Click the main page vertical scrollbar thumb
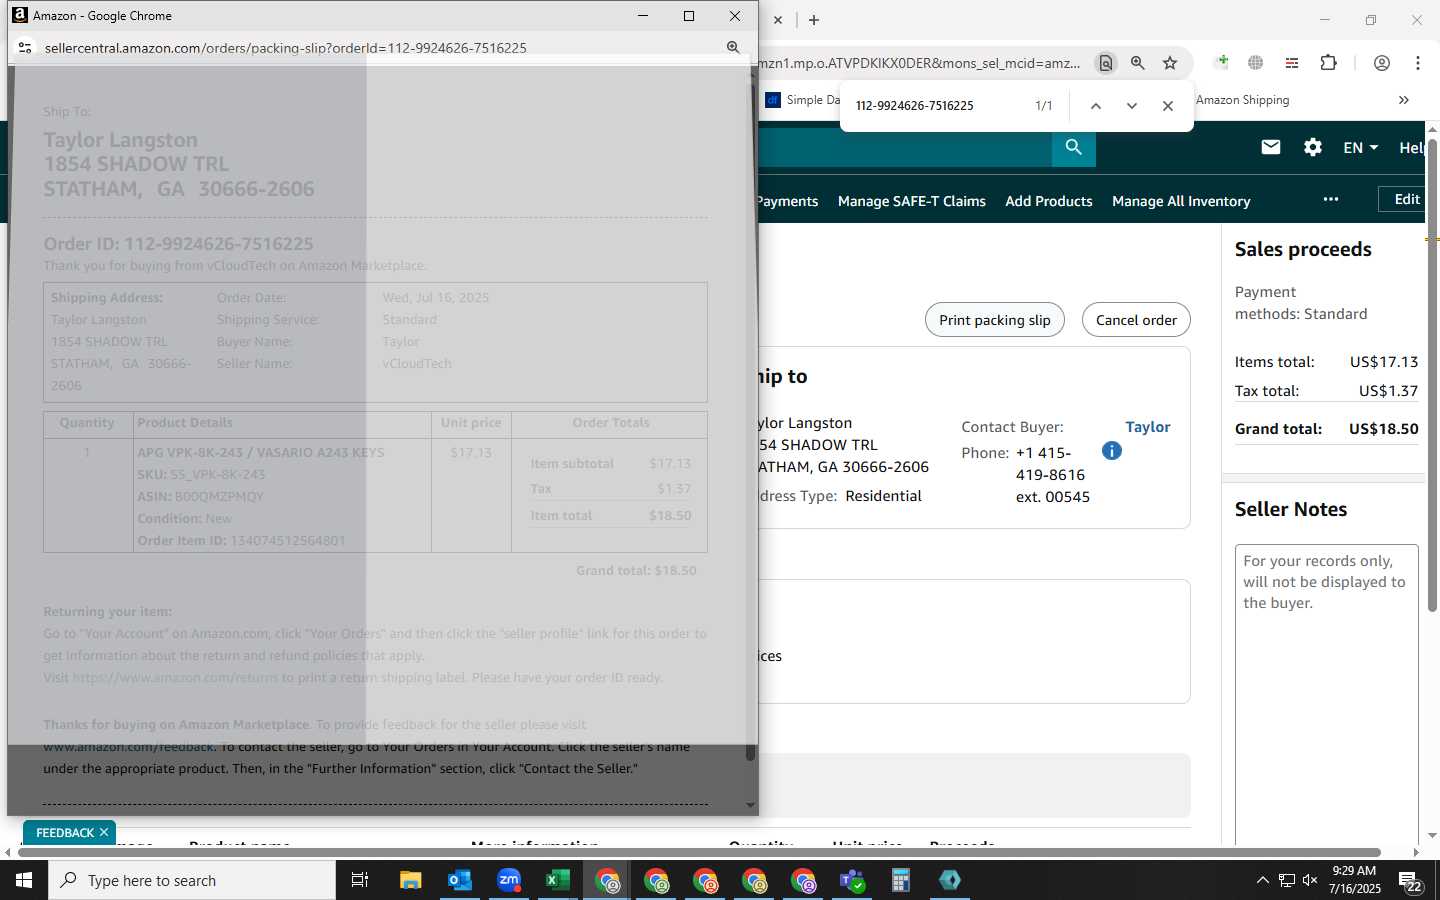Screen dimensions: 1440x900 pyautogui.click(x=1432, y=375)
